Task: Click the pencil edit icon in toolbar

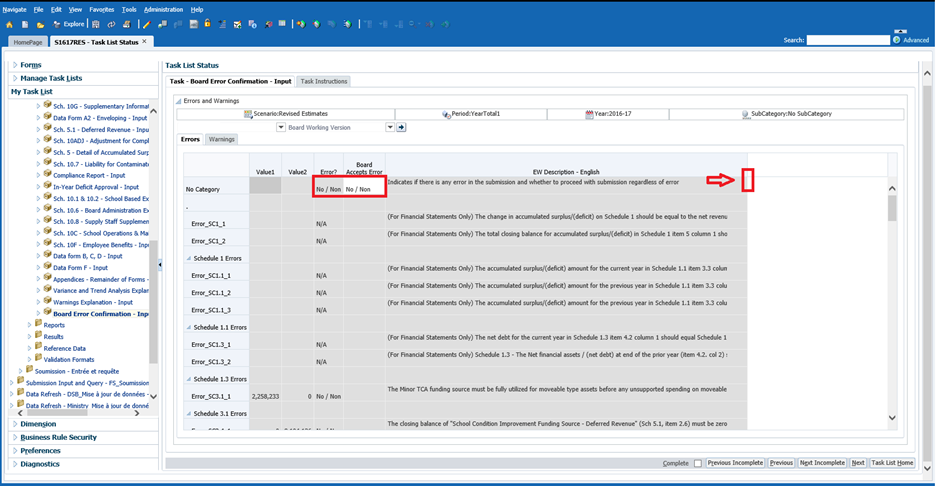Action: (146, 24)
